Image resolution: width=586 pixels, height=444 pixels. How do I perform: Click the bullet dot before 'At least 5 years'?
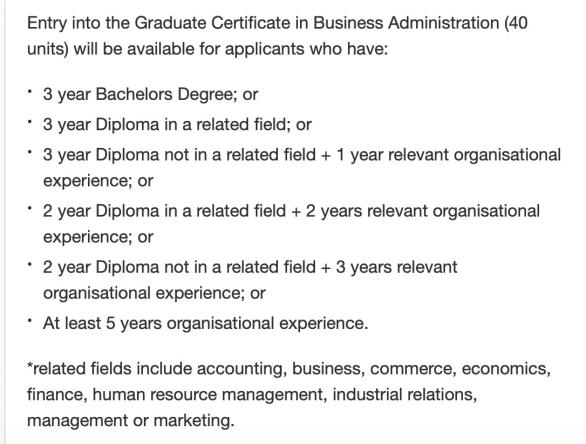[30, 320]
